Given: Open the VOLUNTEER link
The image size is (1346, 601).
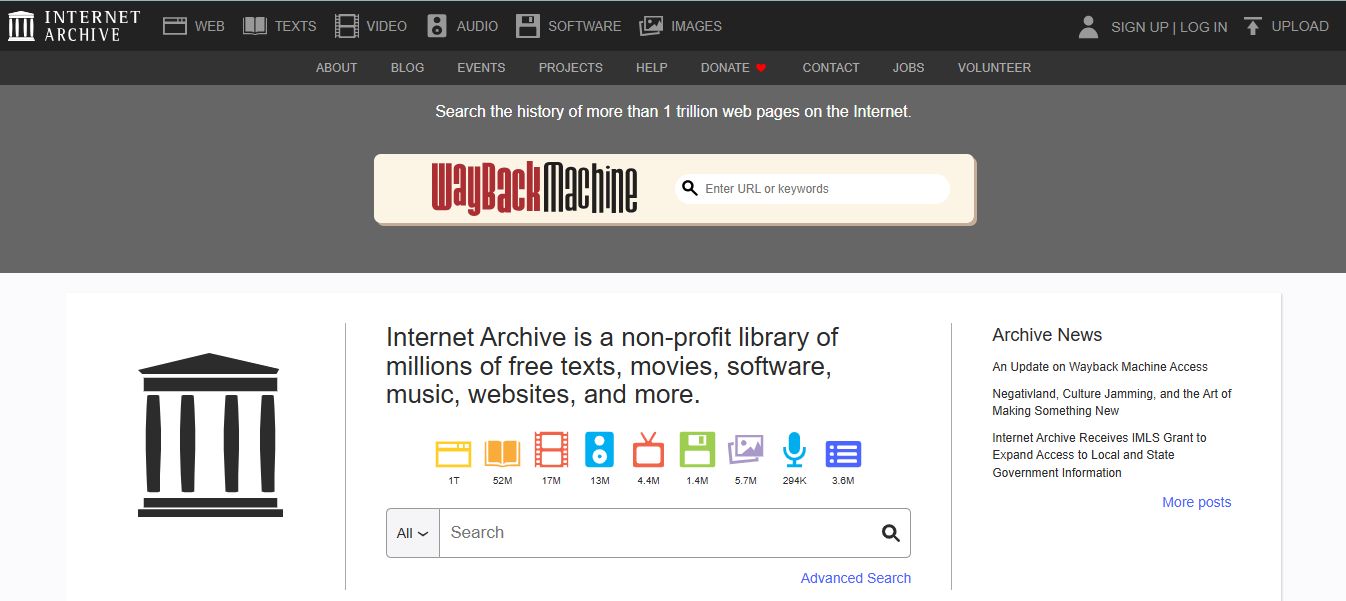Looking at the screenshot, I should coord(994,68).
